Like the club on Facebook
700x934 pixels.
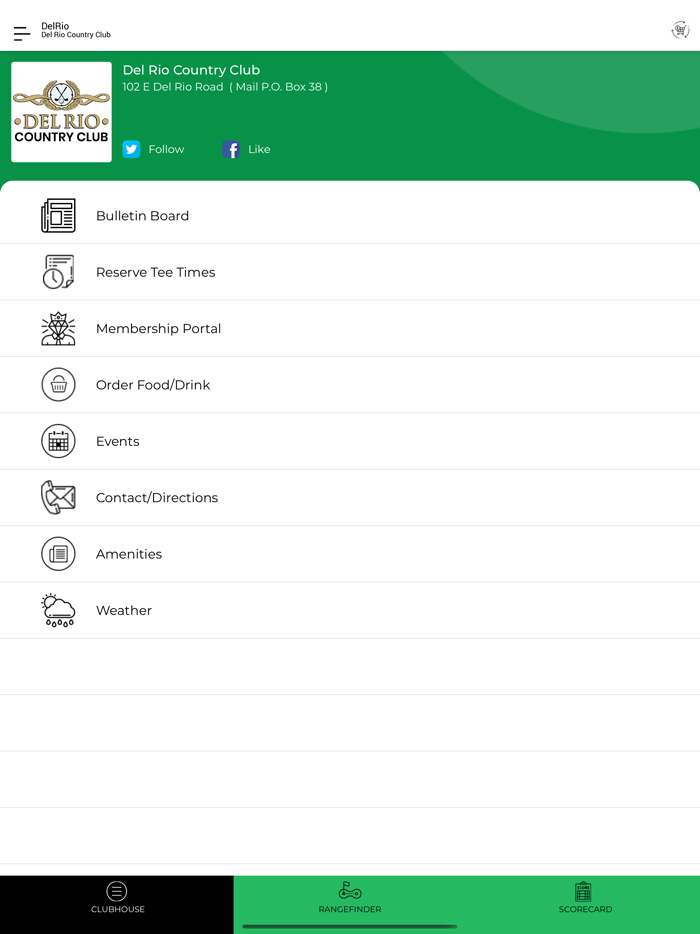259,149
